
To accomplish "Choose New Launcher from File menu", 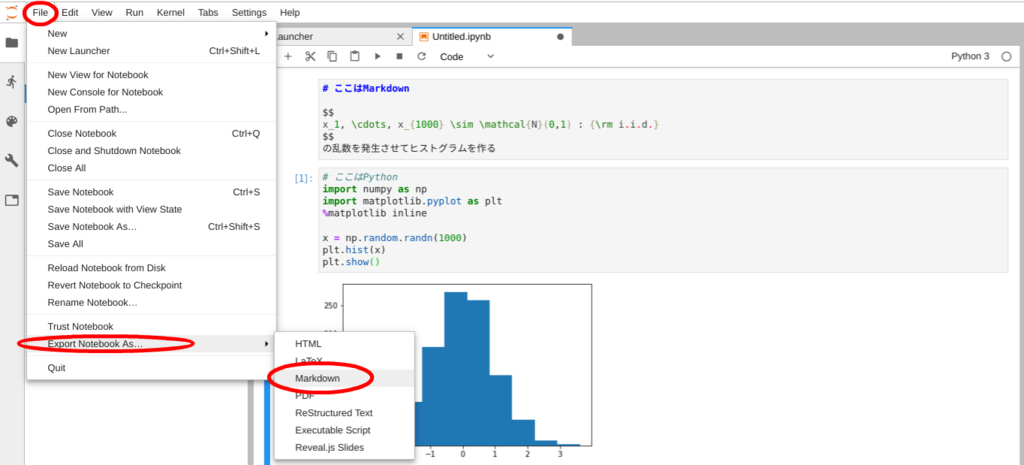I will click(x=152, y=51).
